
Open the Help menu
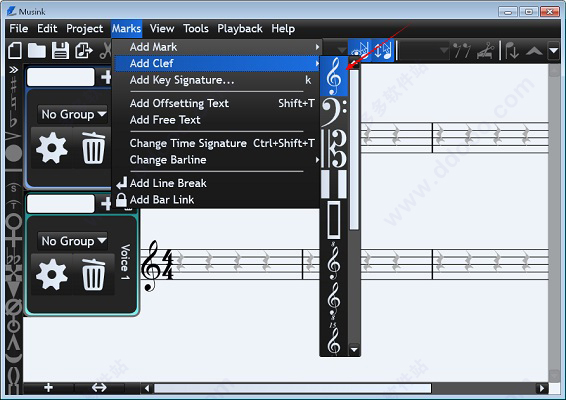[x=283, y=29]
